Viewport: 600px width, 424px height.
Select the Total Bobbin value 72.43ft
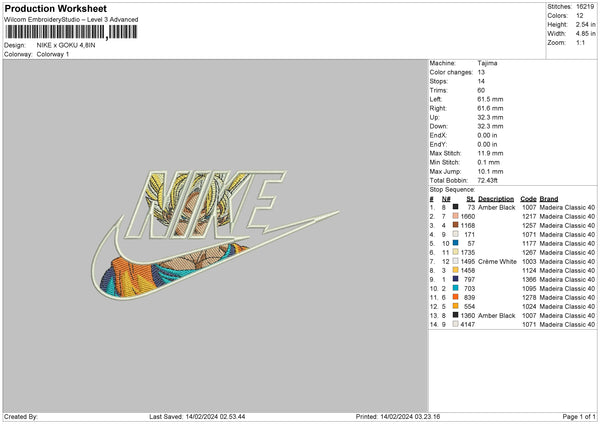pyautogui.click(x=488, y=180)
